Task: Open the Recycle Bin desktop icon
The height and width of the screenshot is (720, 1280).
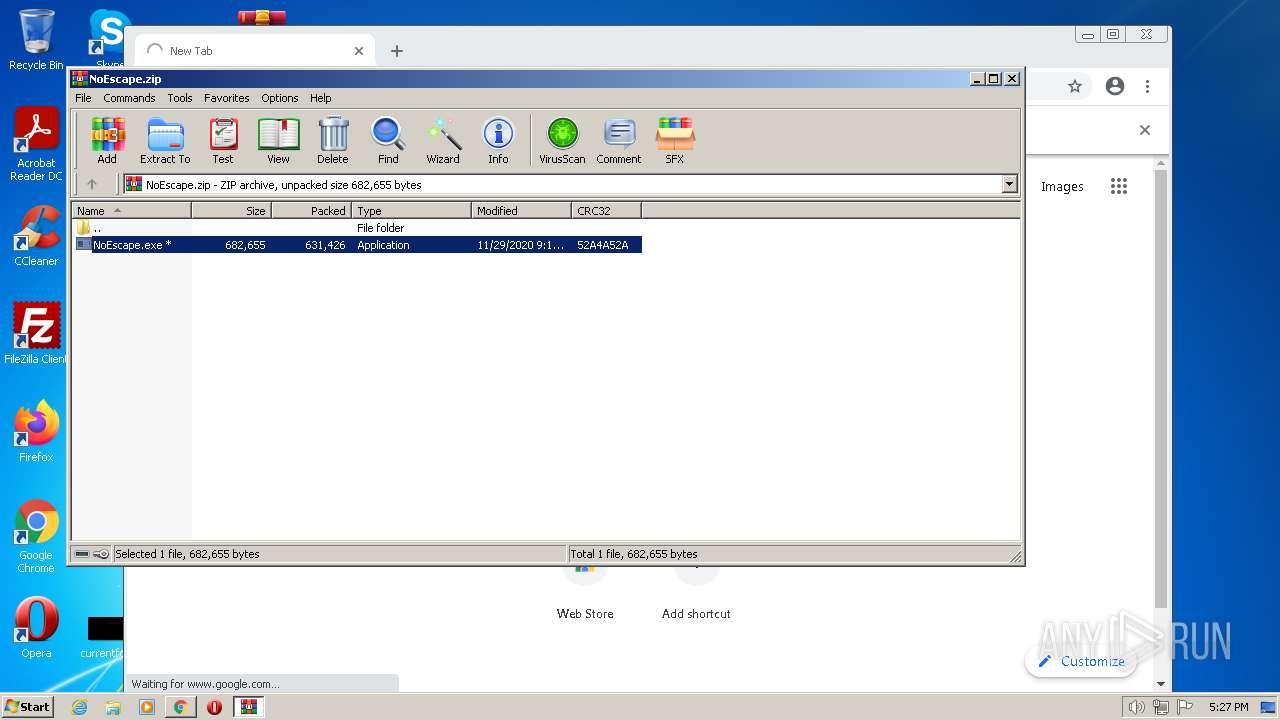Action: (36, 40)
